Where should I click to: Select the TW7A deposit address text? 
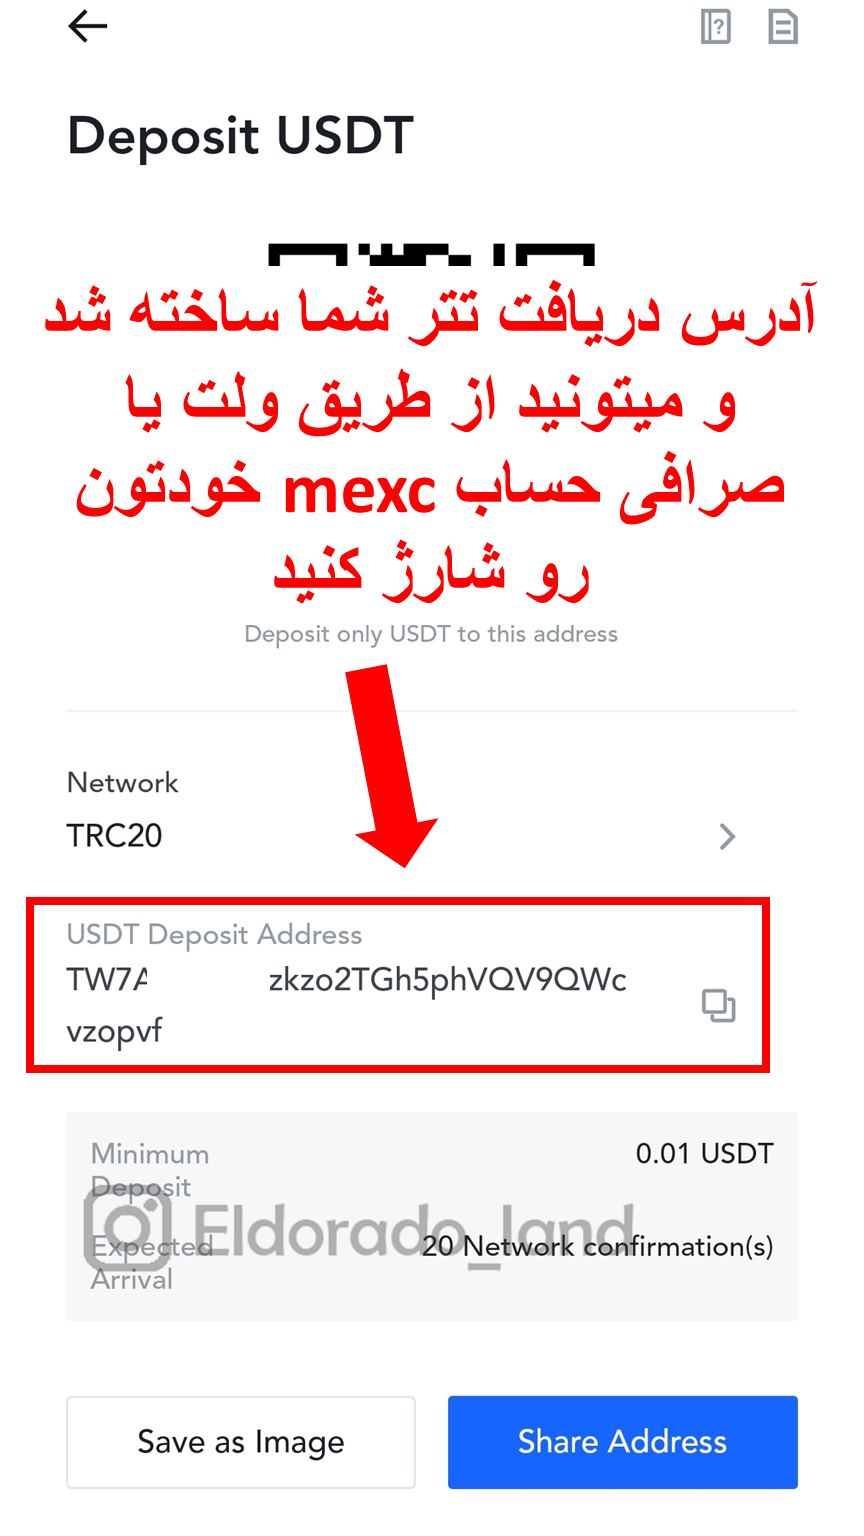347,980
